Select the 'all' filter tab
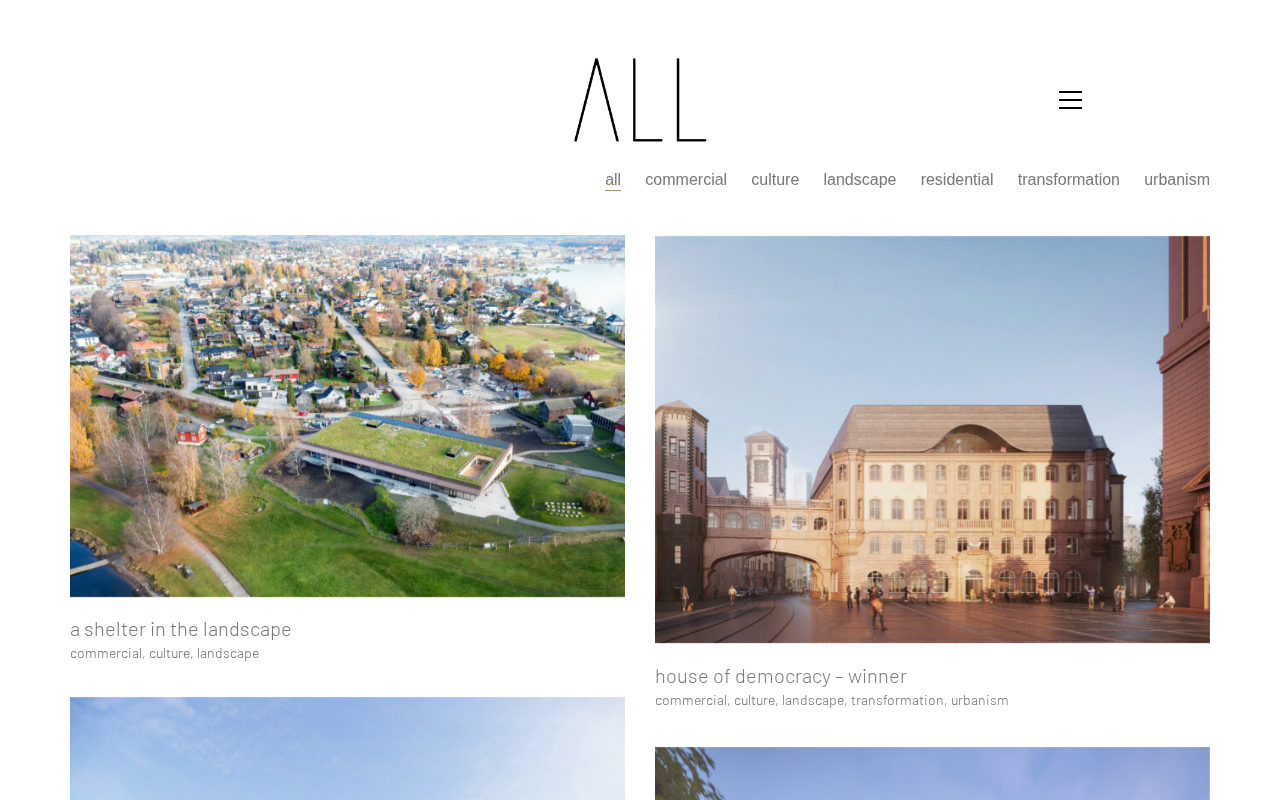 pos(613,180)
